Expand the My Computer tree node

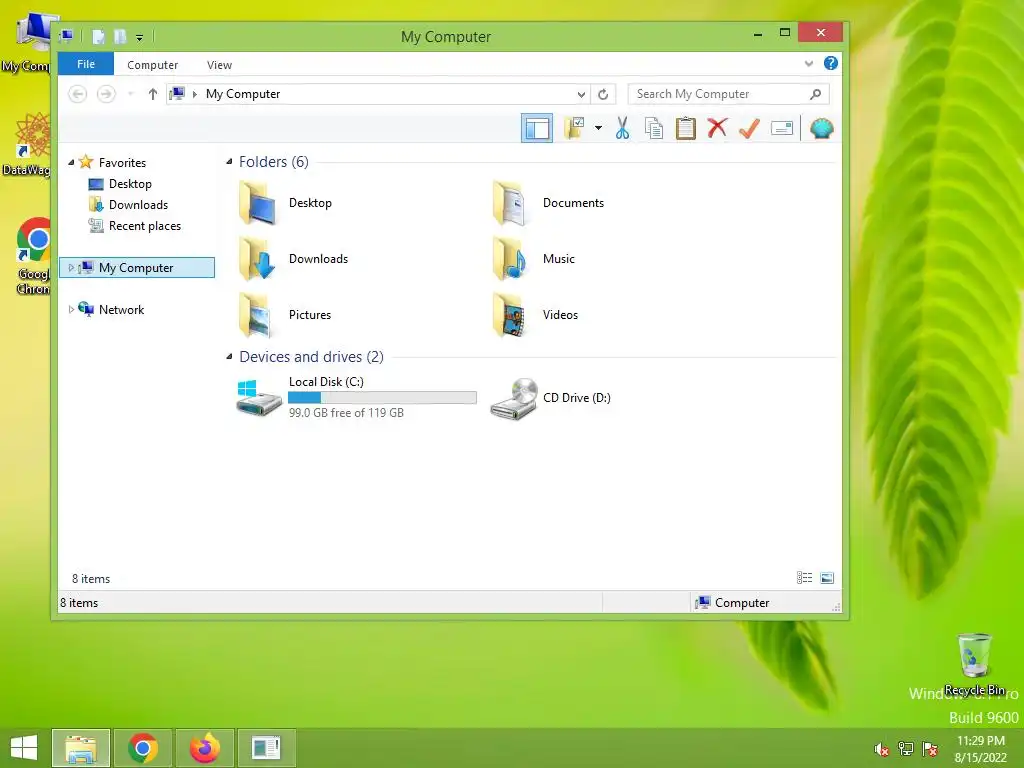[x=71, y=267]
